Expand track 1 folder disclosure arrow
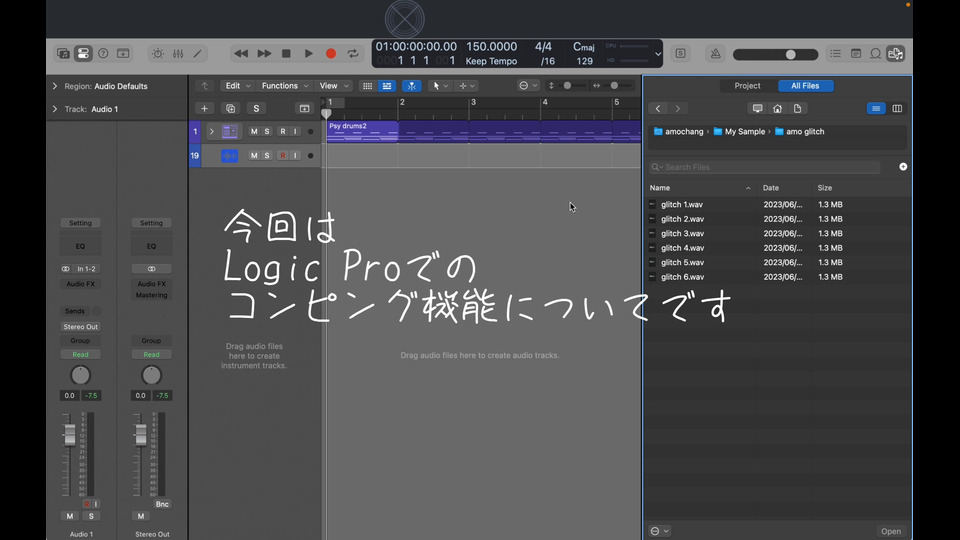960x540 pixels. (212, 132)
